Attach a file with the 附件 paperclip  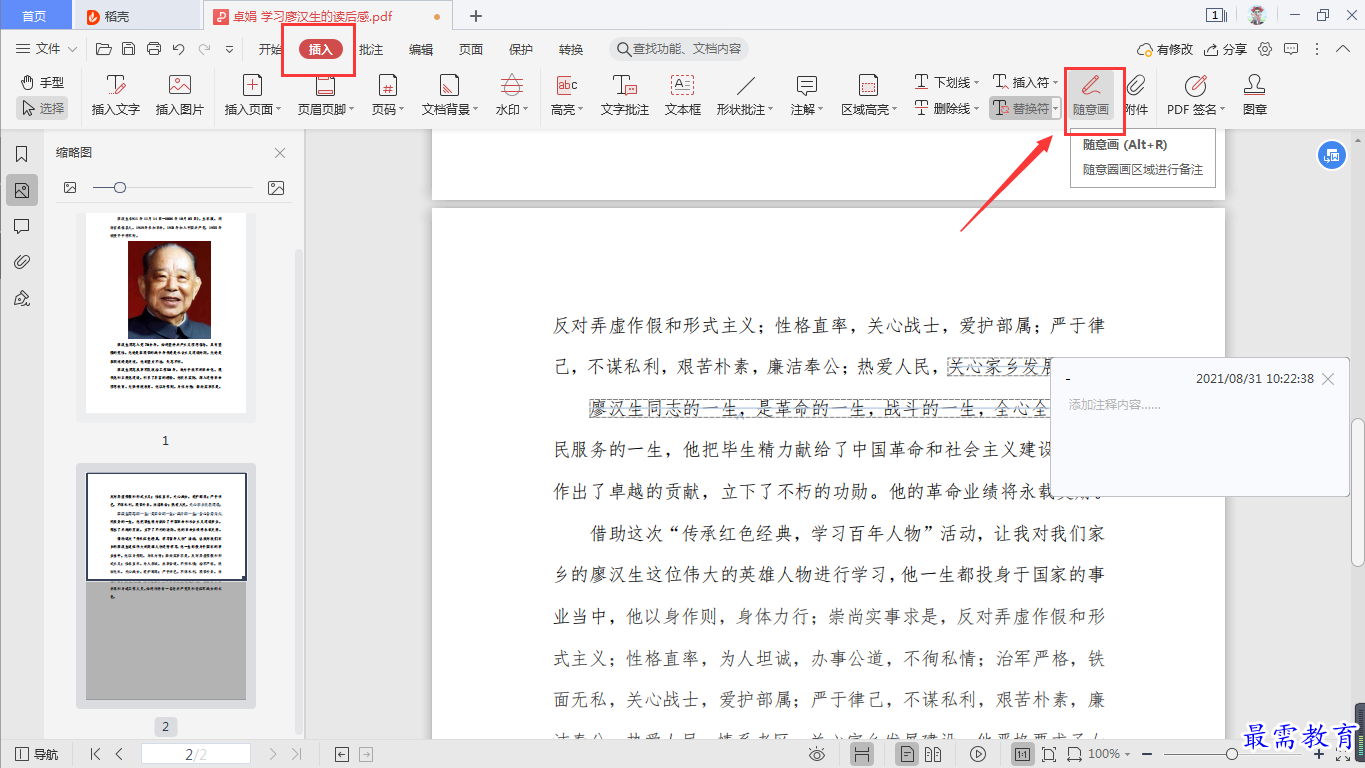(1136, 95)
